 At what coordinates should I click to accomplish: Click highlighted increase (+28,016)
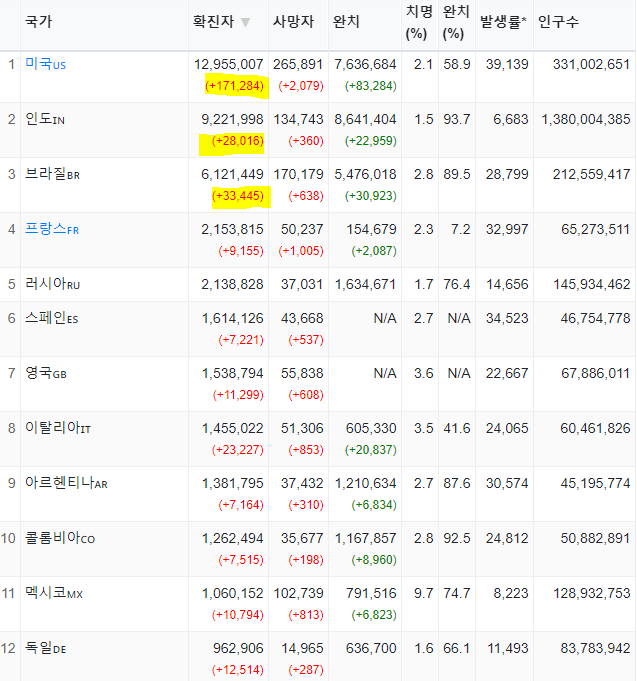point(238,141)
